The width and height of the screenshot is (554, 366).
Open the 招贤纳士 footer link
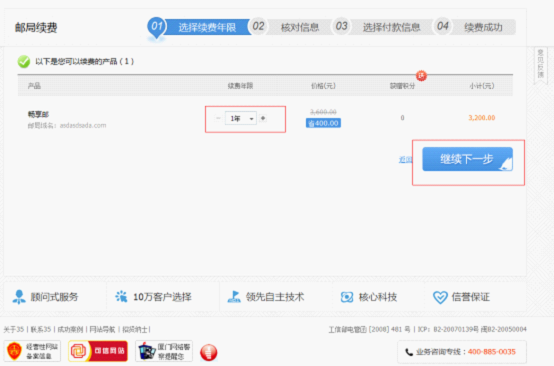135,329
